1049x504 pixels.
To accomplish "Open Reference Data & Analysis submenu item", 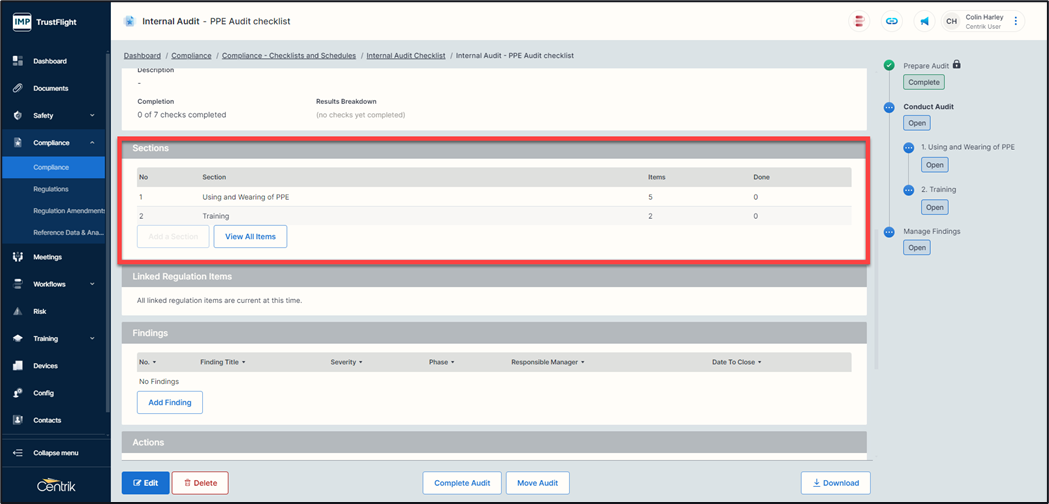I will point(68,233).
